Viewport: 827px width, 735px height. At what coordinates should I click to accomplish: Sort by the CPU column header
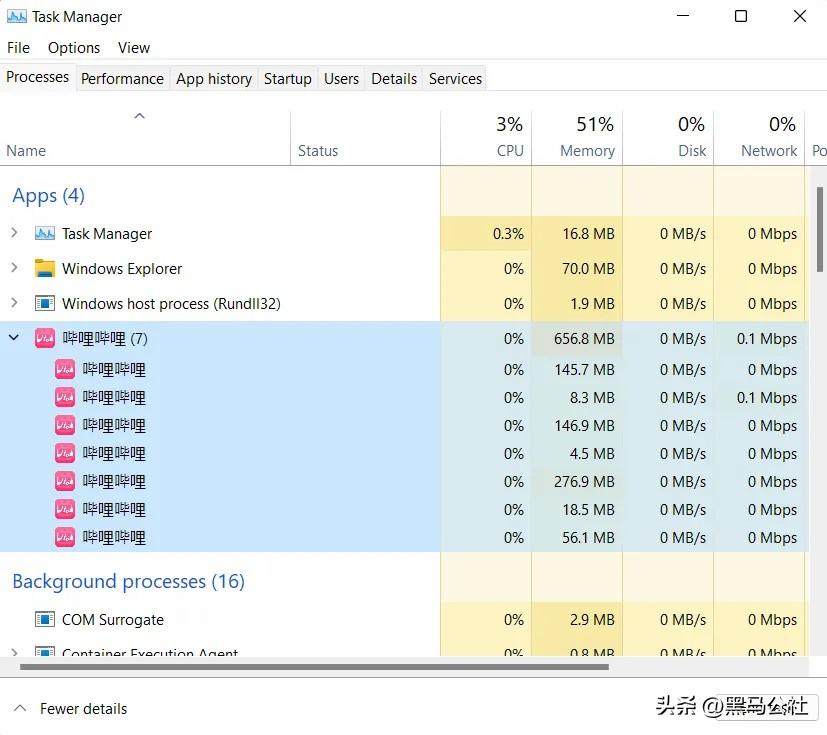click(486, 138)
